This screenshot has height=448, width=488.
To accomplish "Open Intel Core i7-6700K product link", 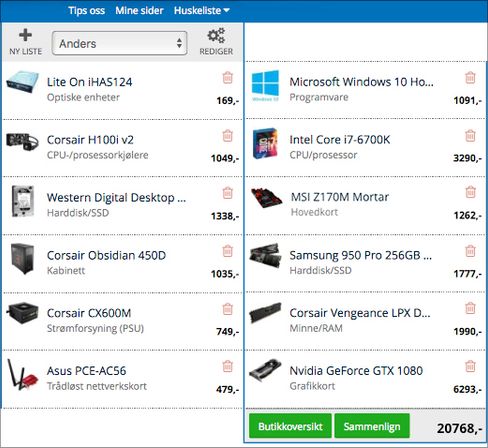I will (340, 139).
